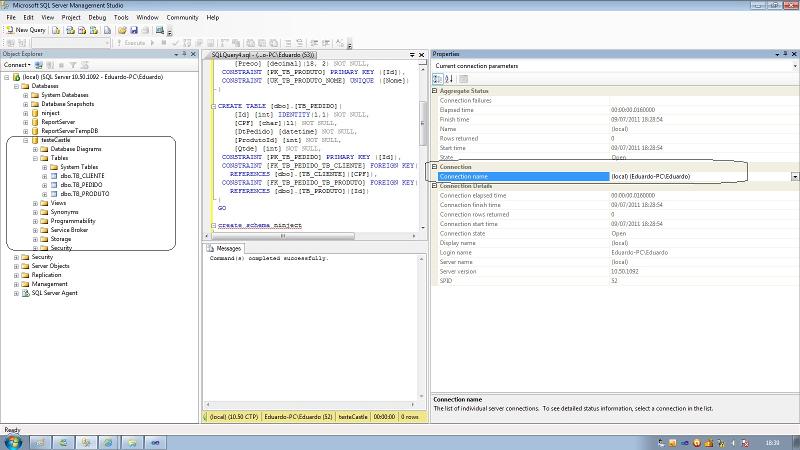Collapse the testeCastle database node
800x450 pixels.
pos(26,140)
